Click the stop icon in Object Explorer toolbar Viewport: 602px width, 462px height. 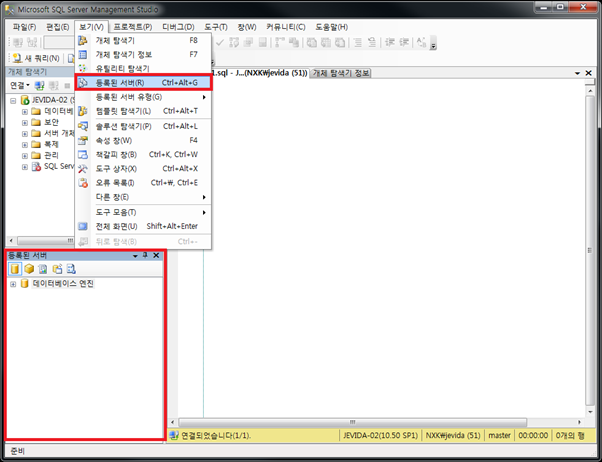pyautogui.click(x=68, y=85)
